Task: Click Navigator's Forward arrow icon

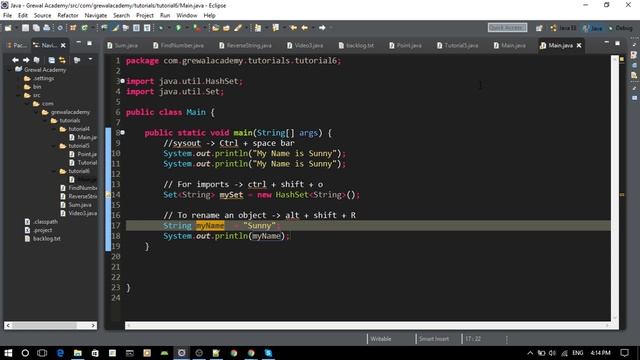Action: 26,60
